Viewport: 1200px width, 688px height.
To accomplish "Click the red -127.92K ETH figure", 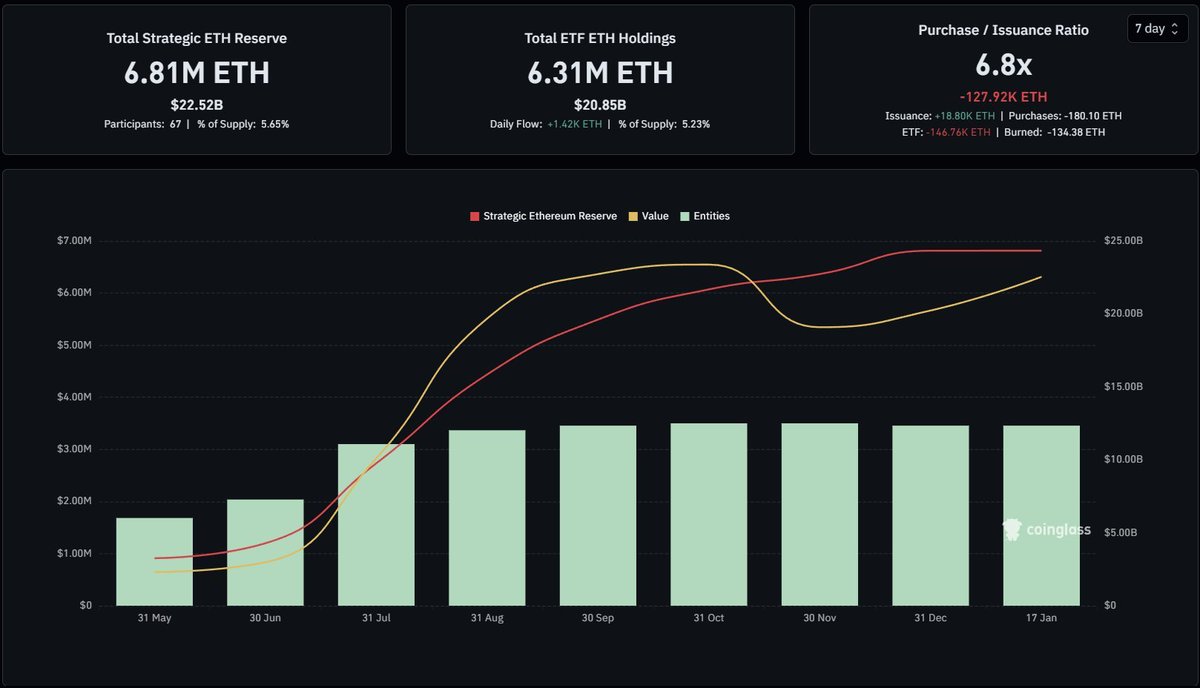I will pyautogui.click(x=1003, y=97).
